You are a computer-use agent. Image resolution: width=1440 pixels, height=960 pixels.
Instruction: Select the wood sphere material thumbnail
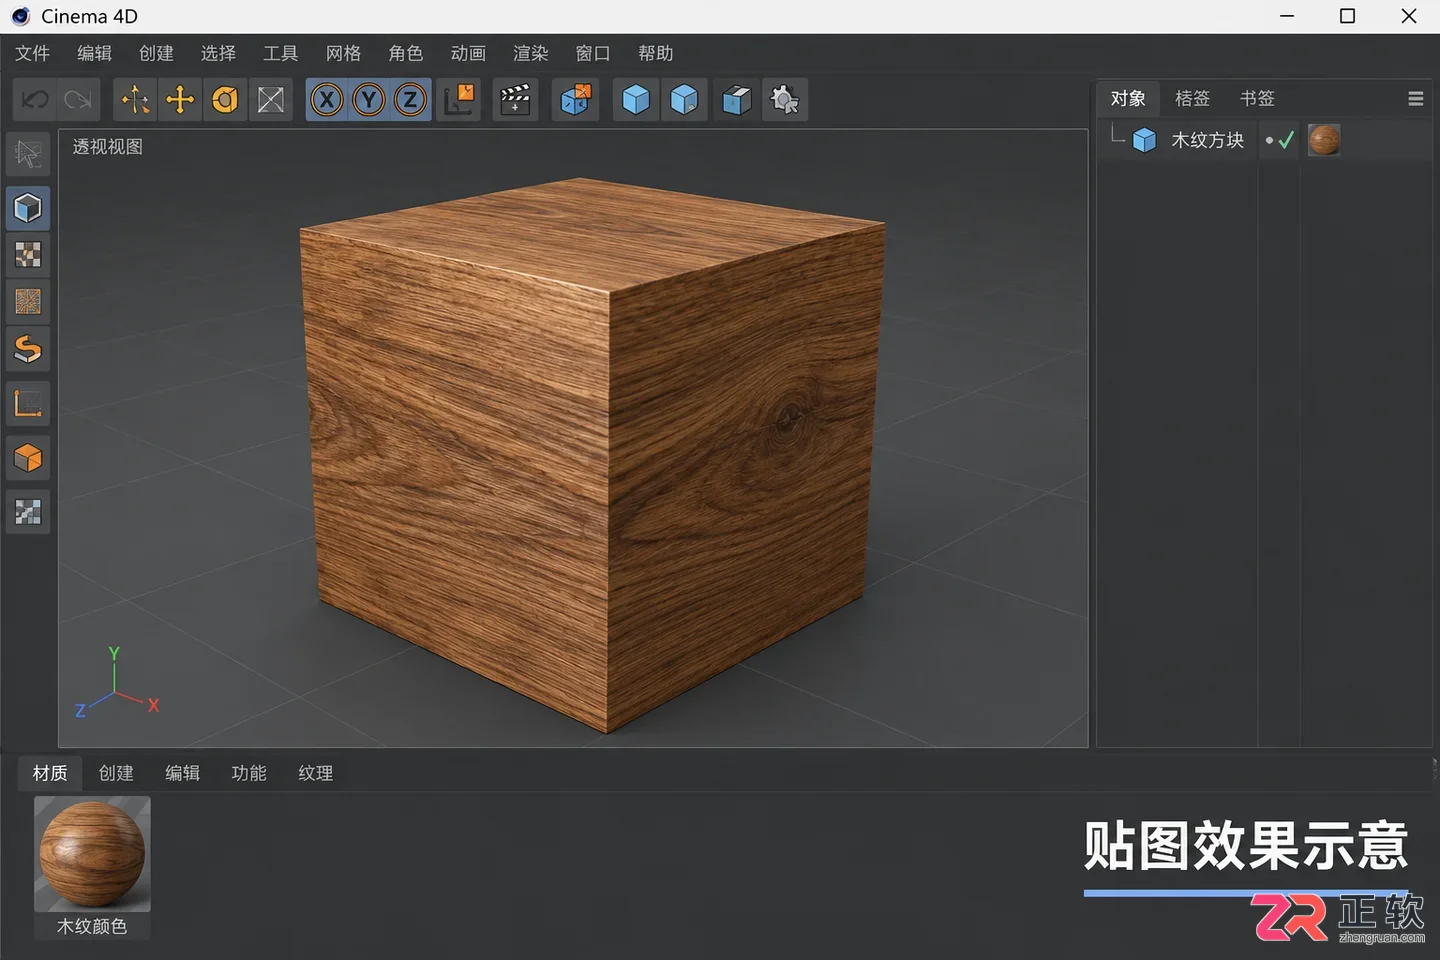click(92, 854)
